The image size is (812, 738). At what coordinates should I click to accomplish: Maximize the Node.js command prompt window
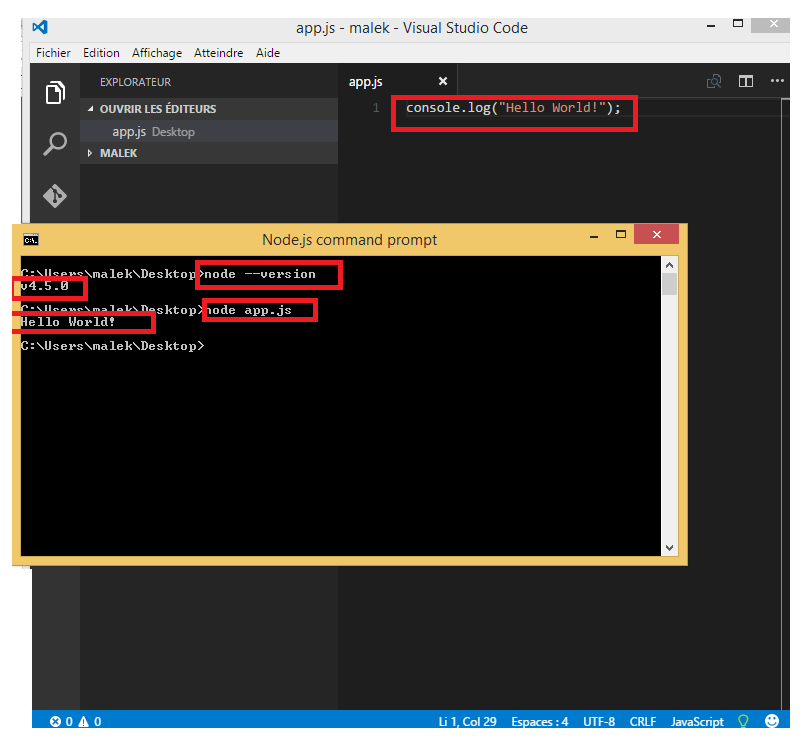point(621,235)
